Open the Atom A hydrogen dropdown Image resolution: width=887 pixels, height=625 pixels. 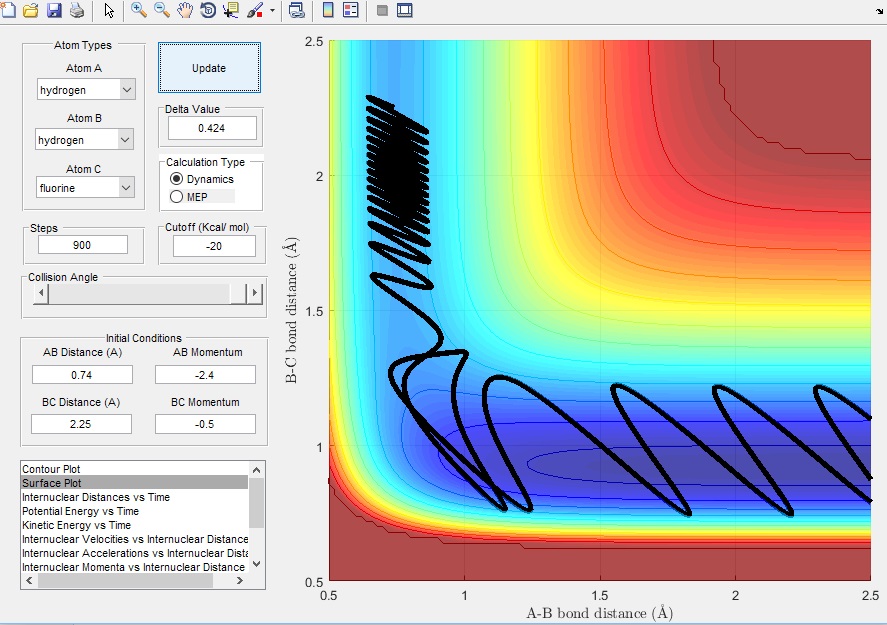pos(86,89)
